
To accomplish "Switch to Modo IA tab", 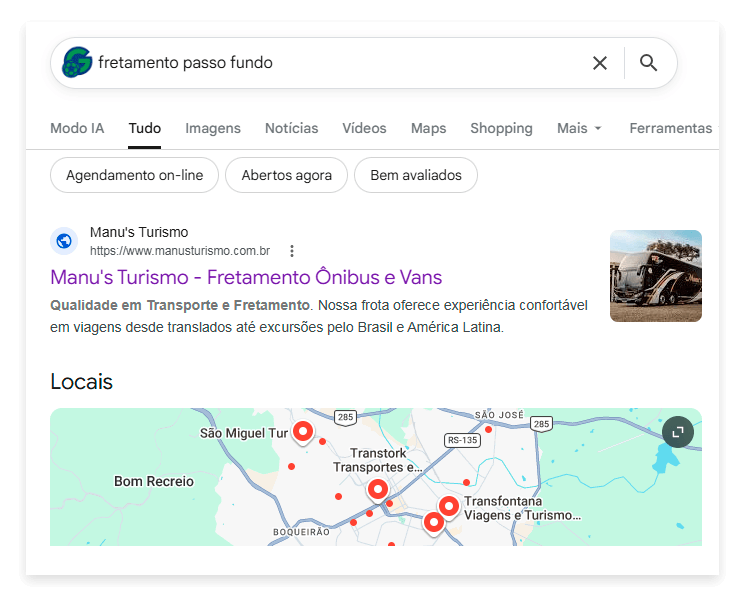I will [x=77, y=128].
